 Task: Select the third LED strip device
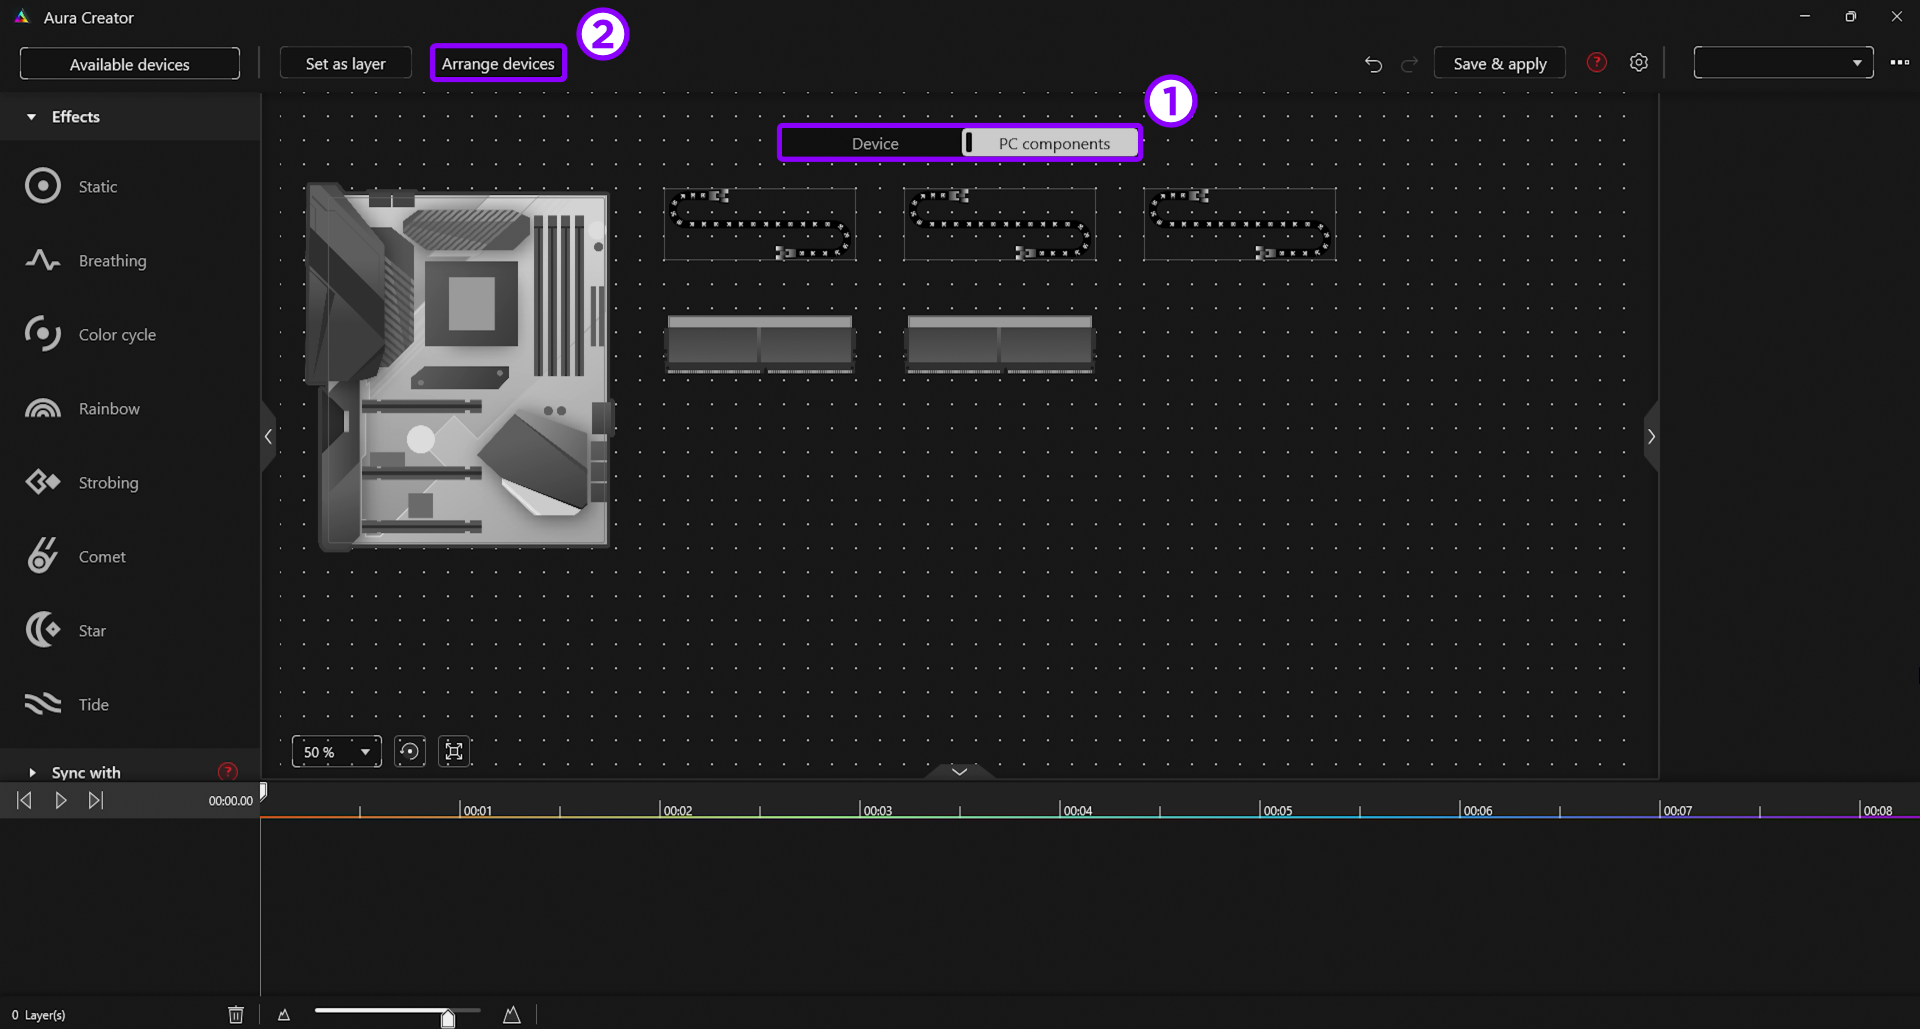(x=1240, y=224)
